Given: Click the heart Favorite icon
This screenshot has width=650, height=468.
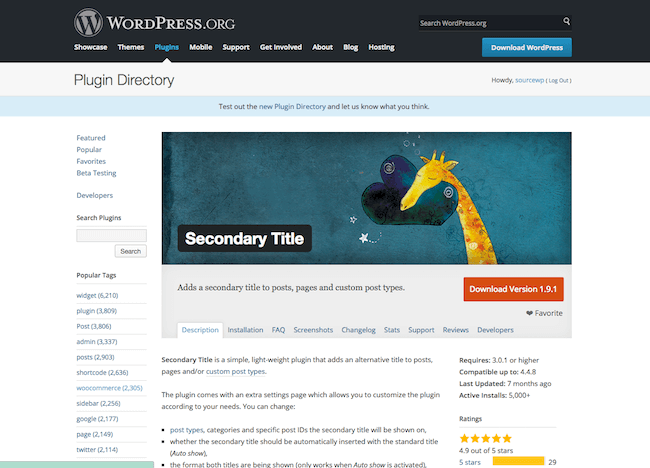Looking at the screenshot, I should click(x=529, y=313).
